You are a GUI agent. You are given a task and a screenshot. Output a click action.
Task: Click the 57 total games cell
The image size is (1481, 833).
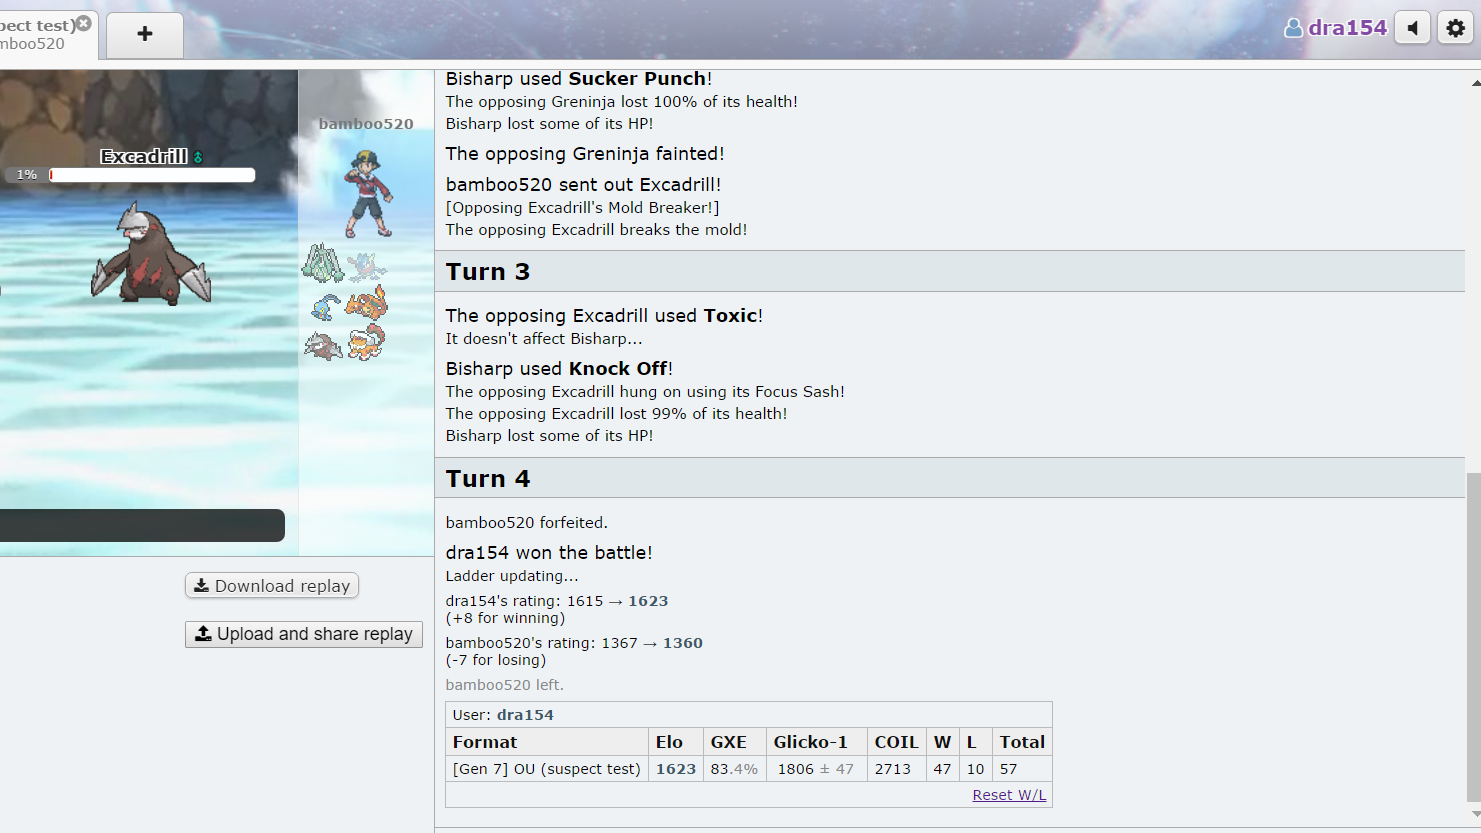pos(1022,769)
